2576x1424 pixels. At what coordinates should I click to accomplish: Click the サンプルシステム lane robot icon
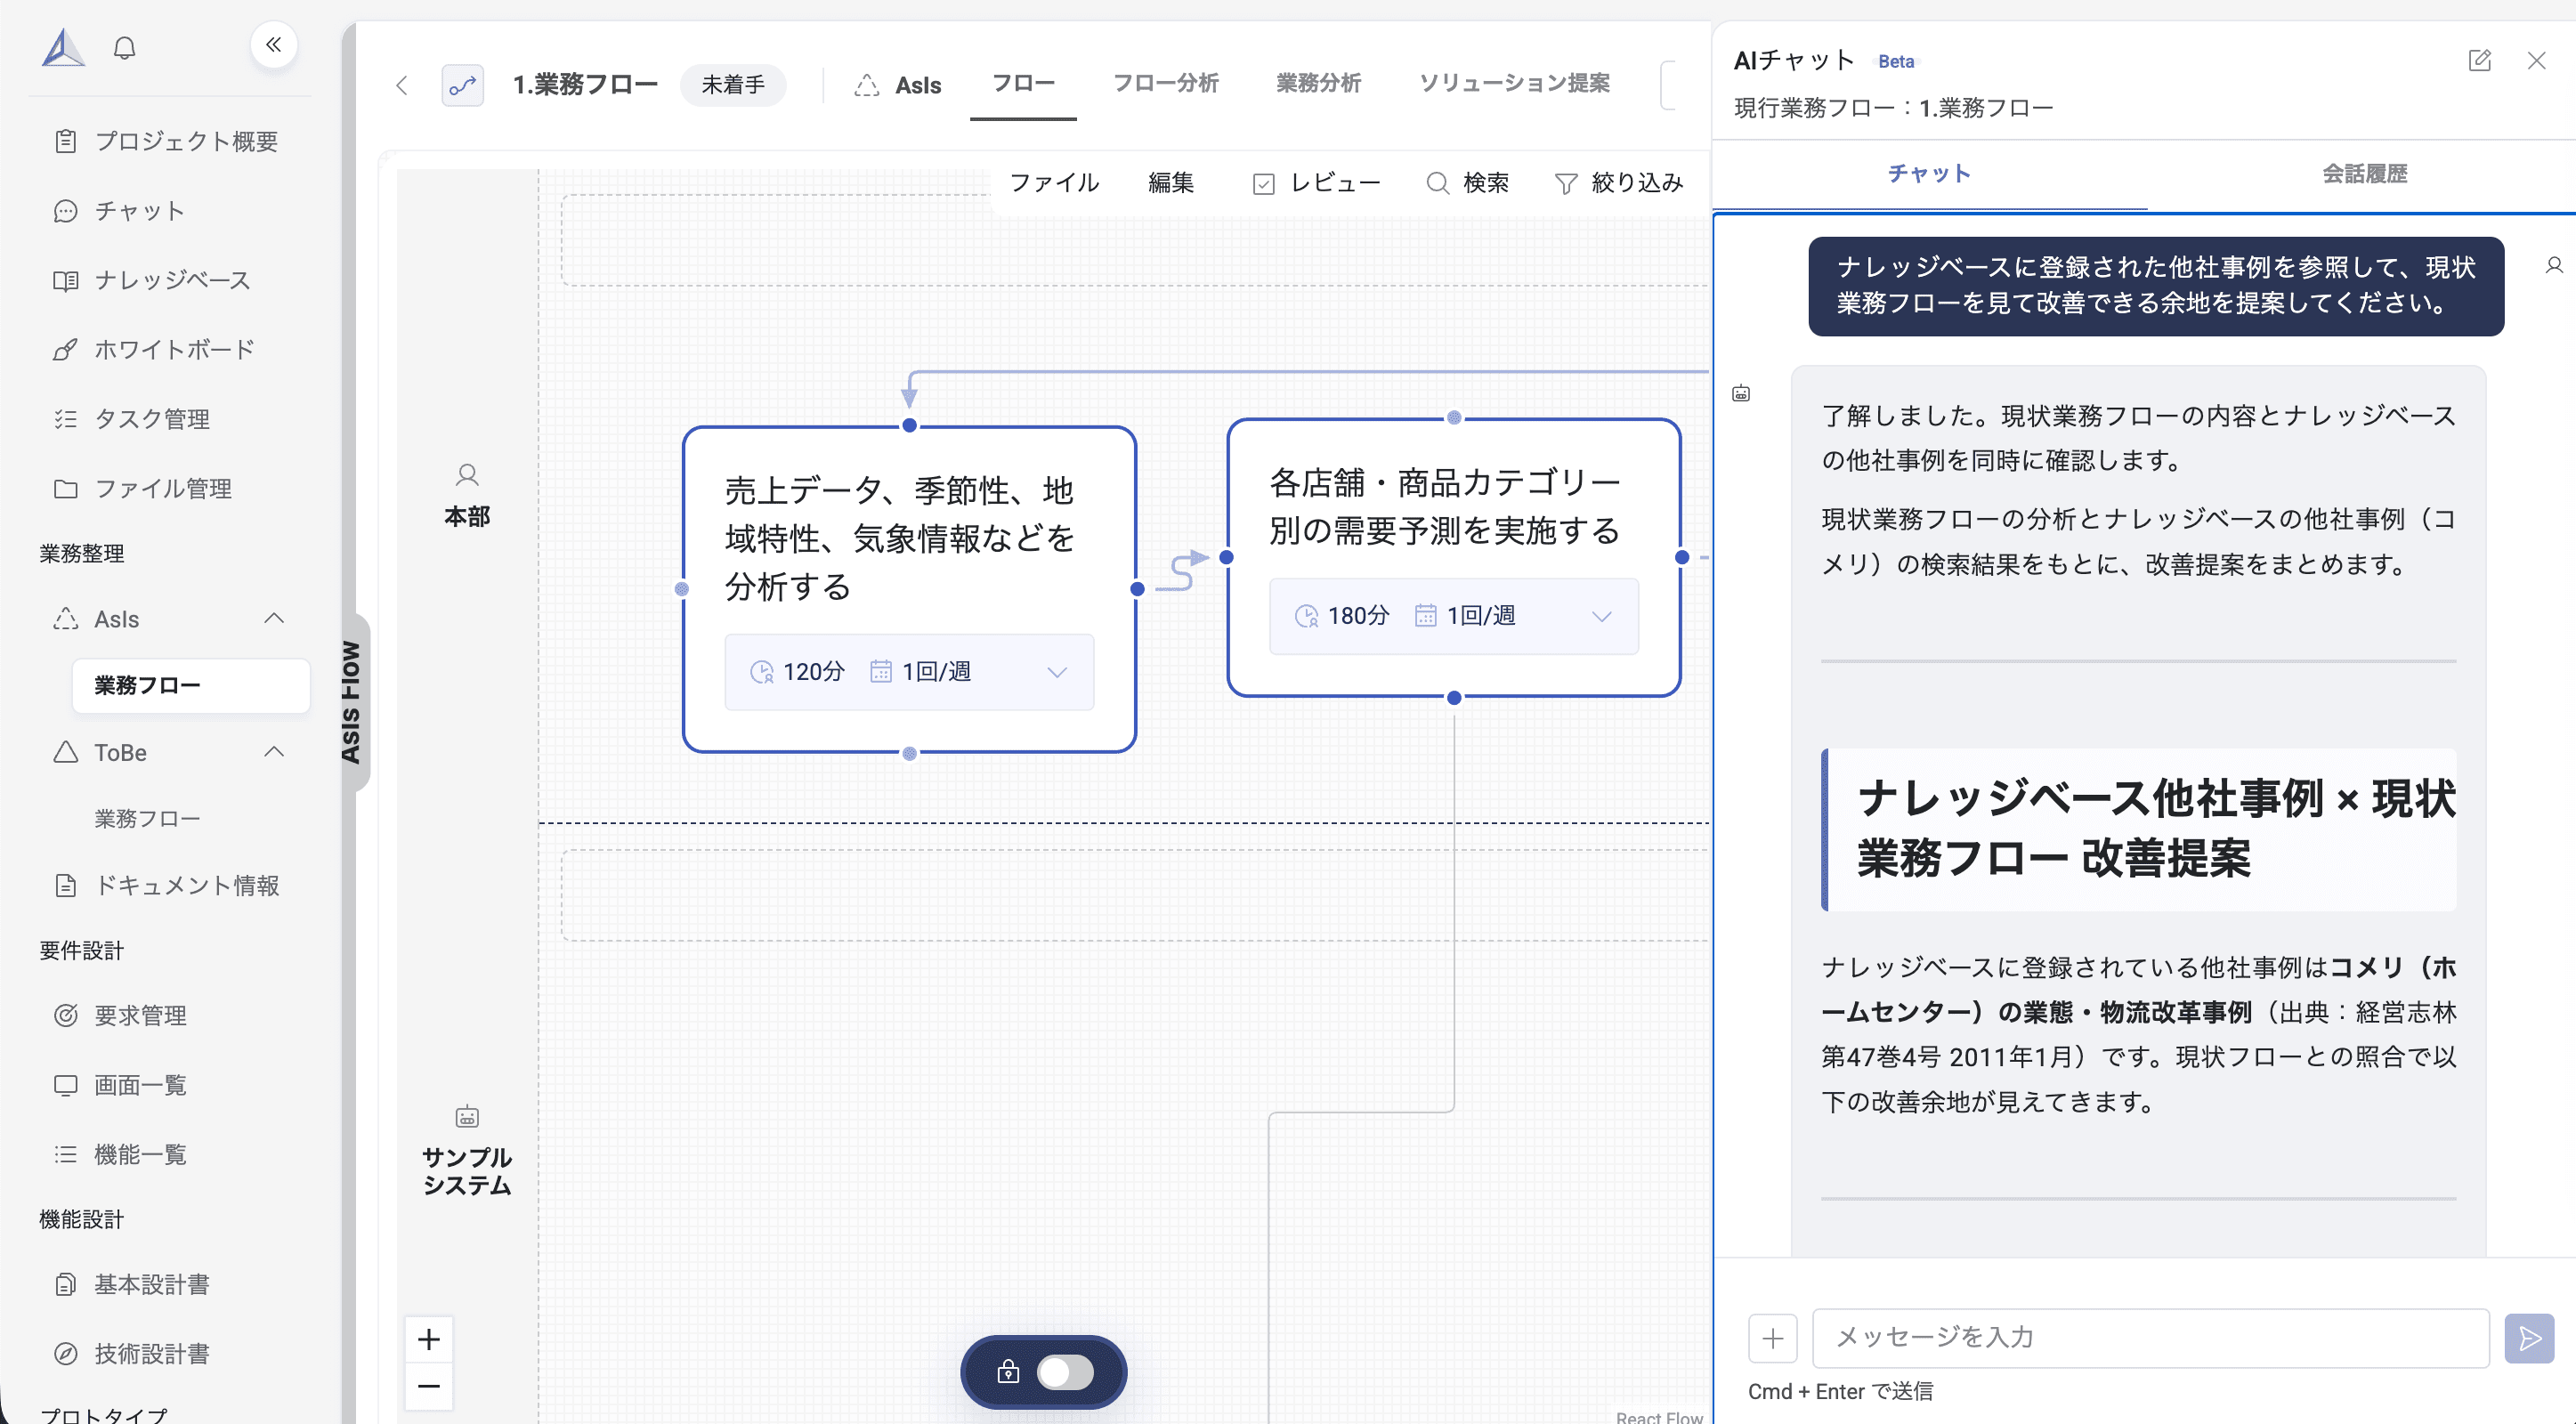coord(467,1116)
